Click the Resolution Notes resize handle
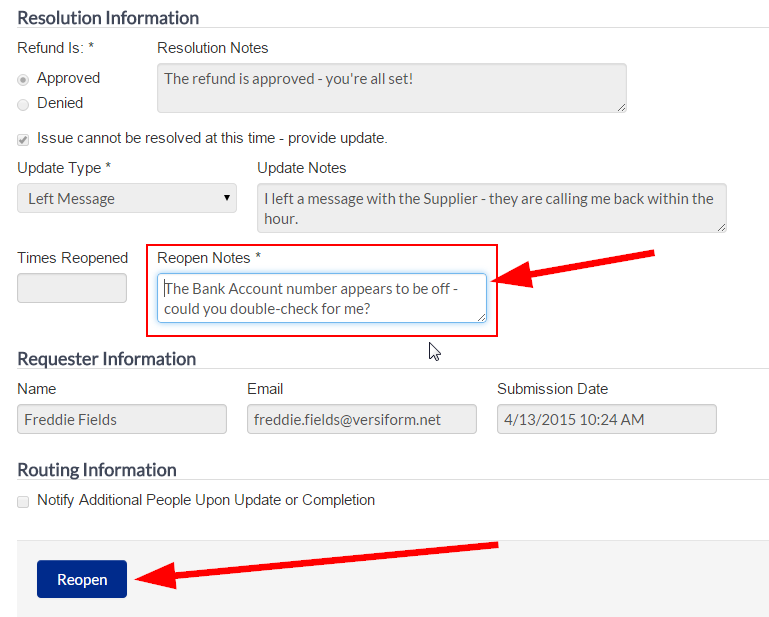Screen dimensions: 769x617 click(x=622, y=107)
